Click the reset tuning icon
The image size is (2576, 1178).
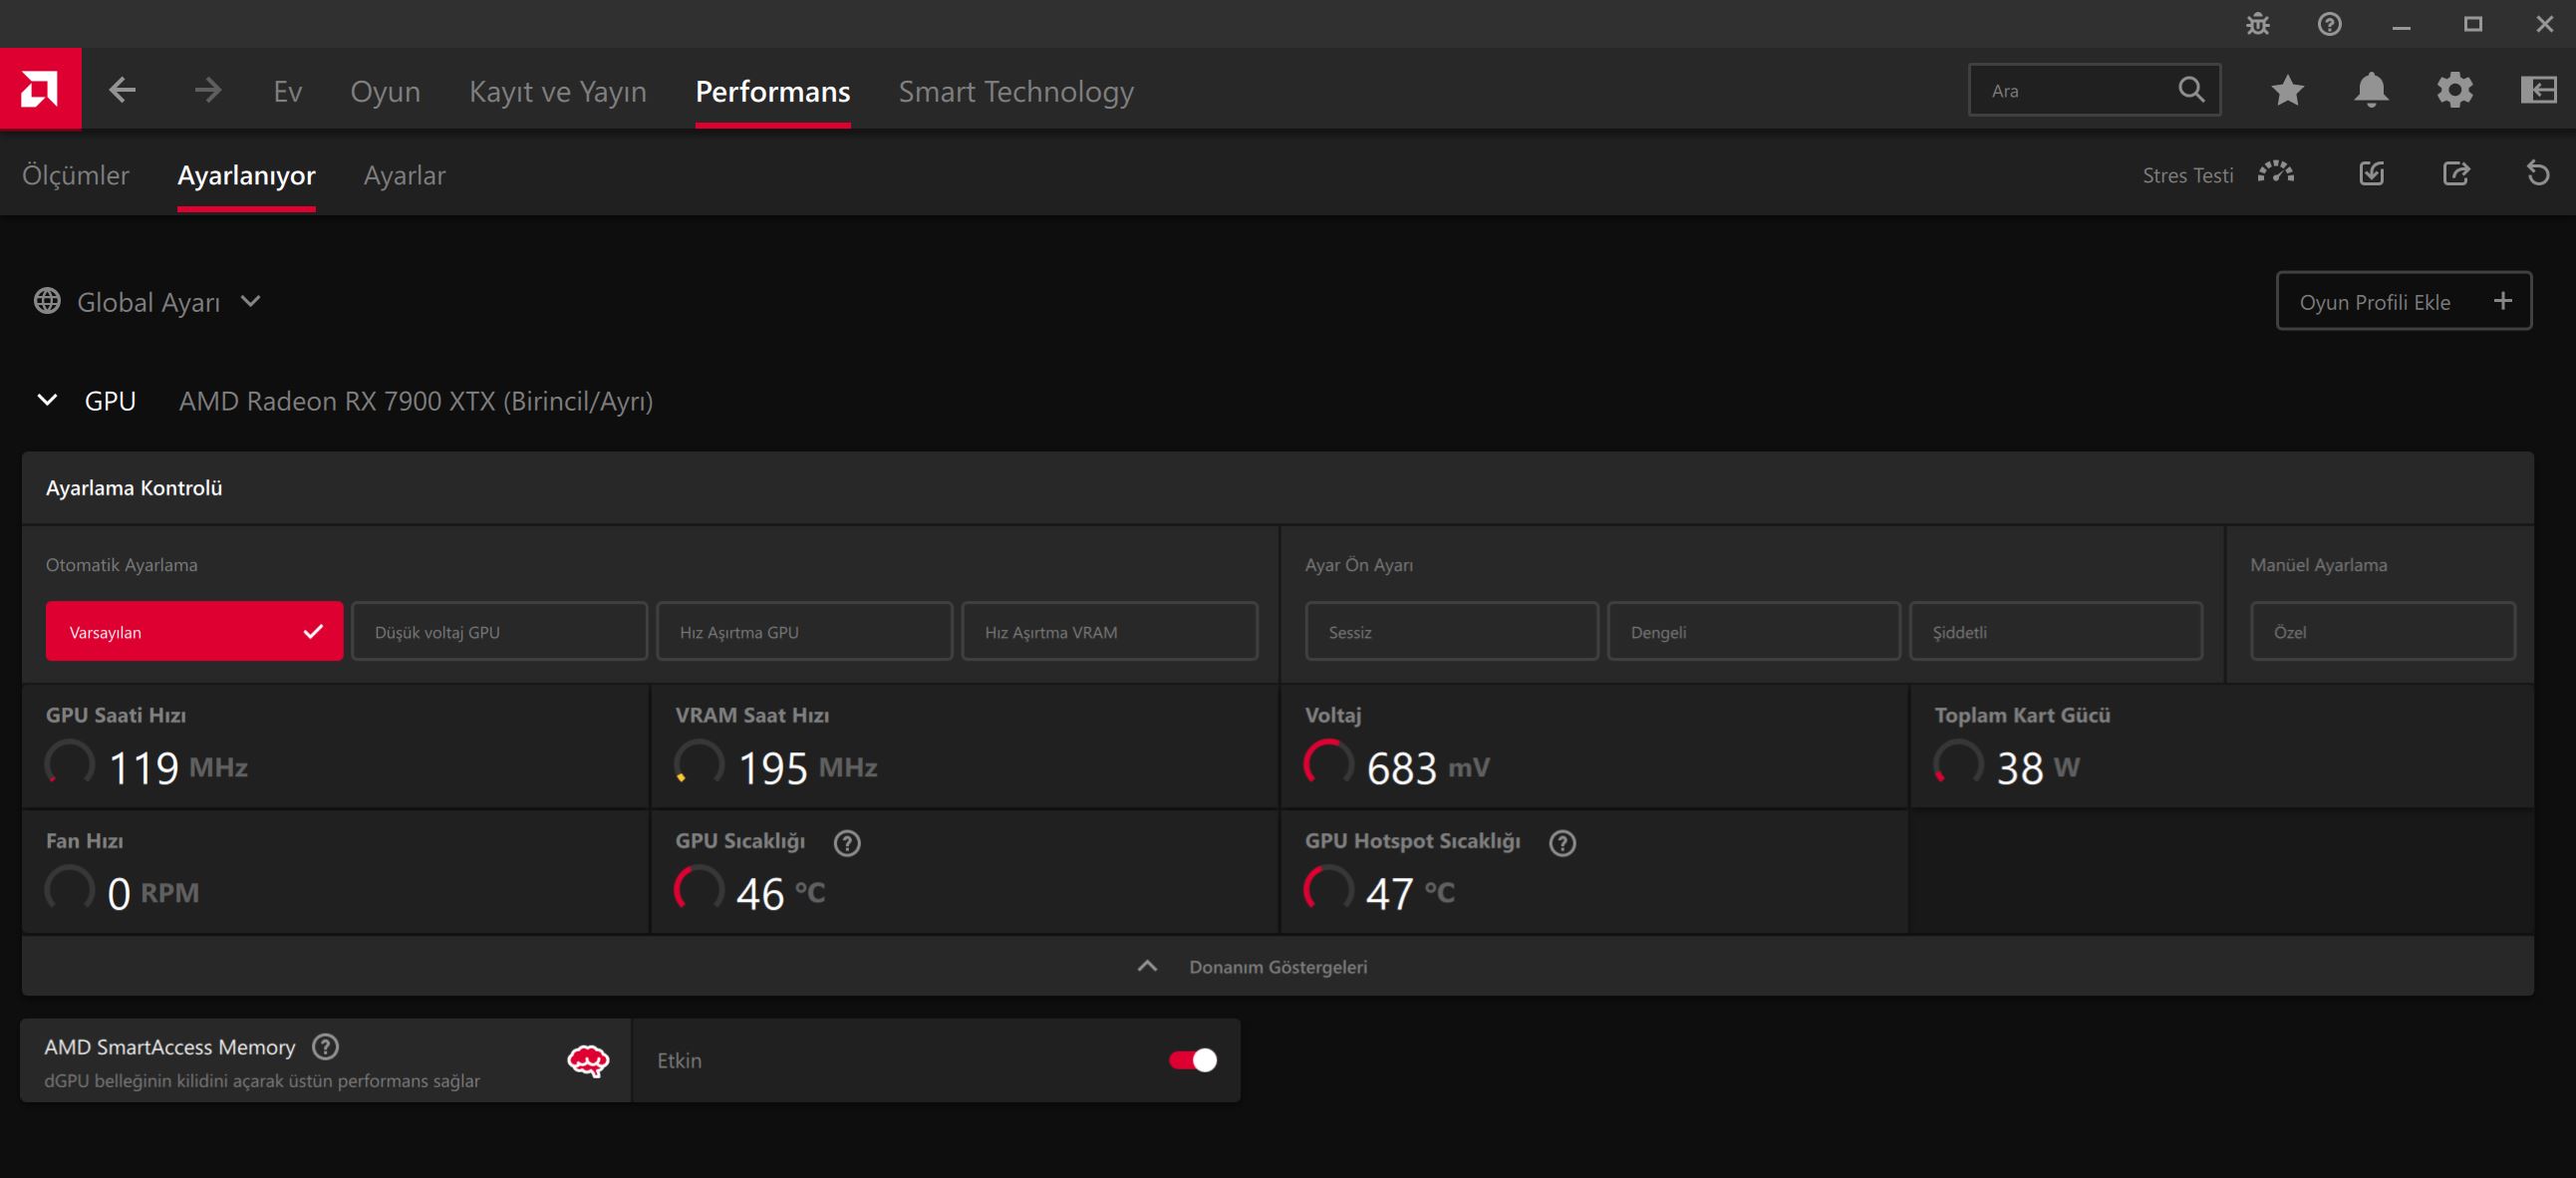(2538, 173)
